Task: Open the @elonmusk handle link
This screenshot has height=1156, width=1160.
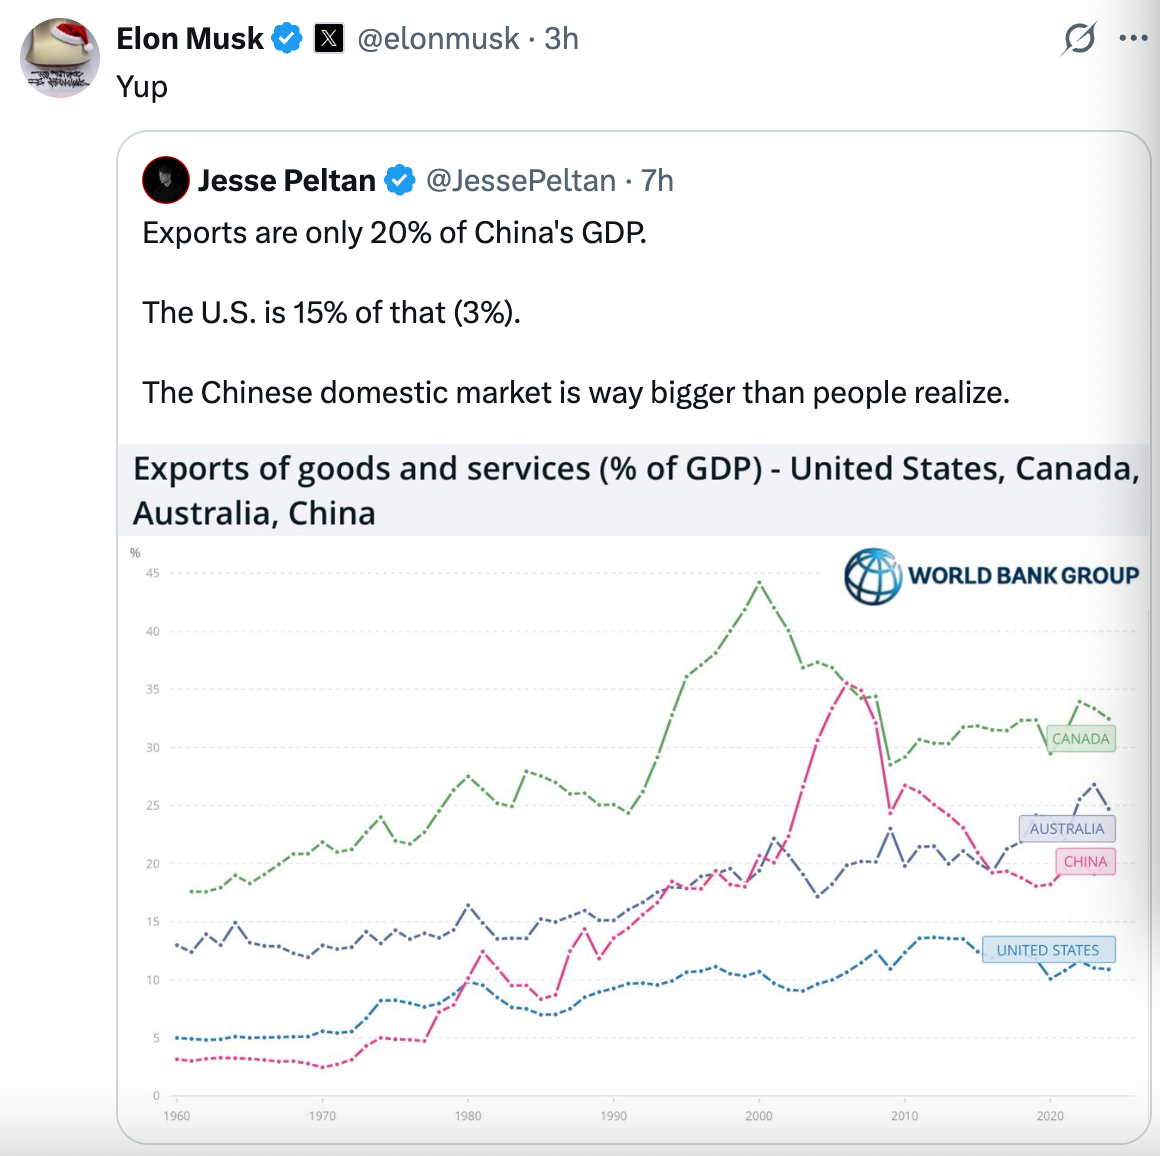Action: (438, 39)
